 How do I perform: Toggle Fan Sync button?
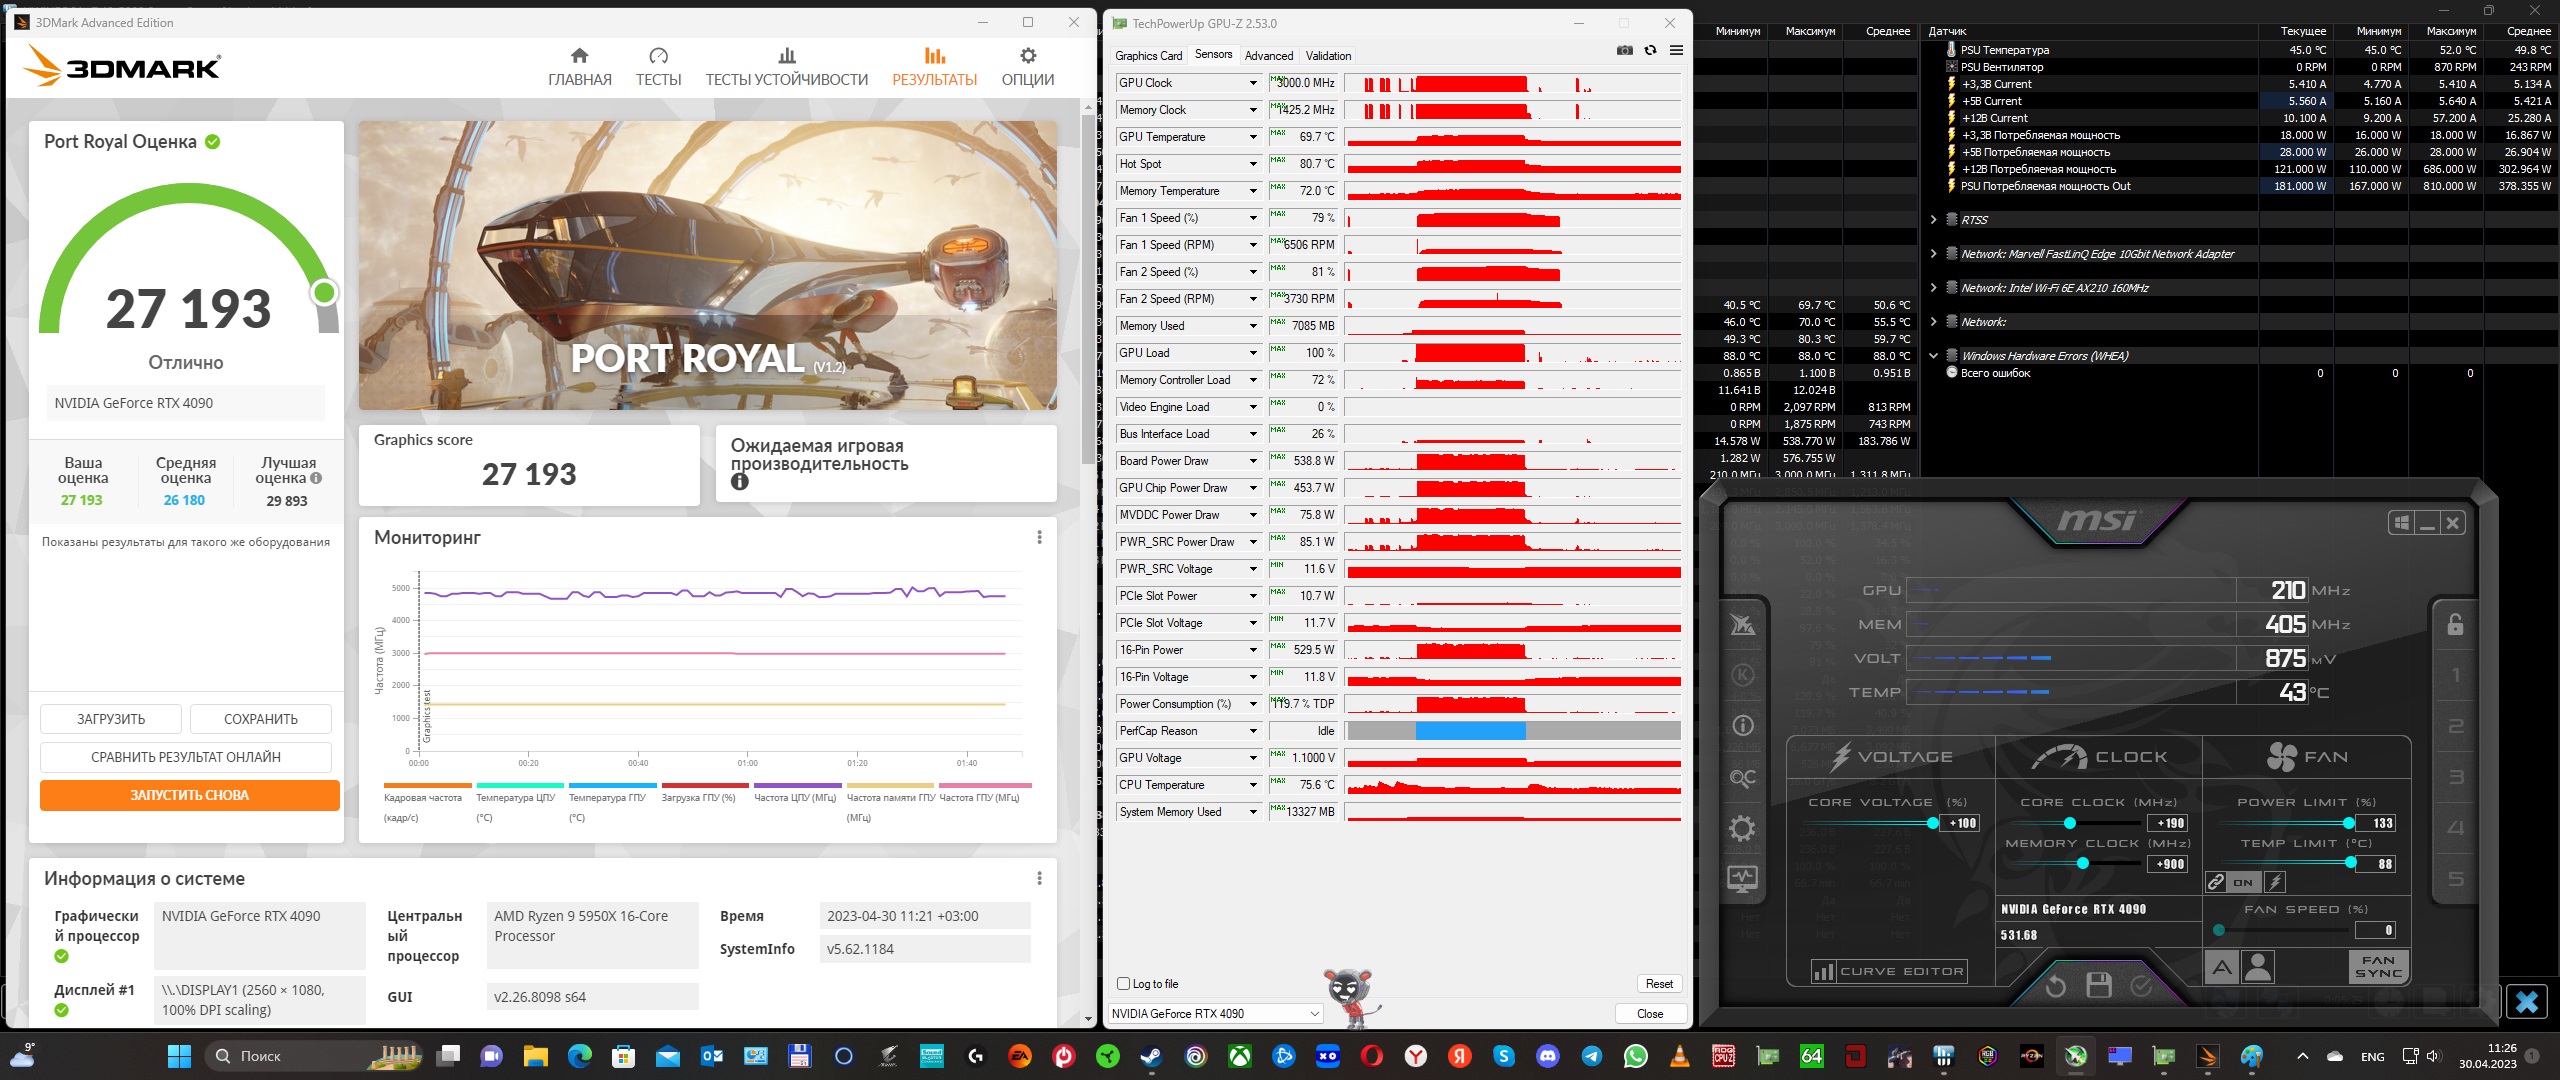(x=2378, y=967)
